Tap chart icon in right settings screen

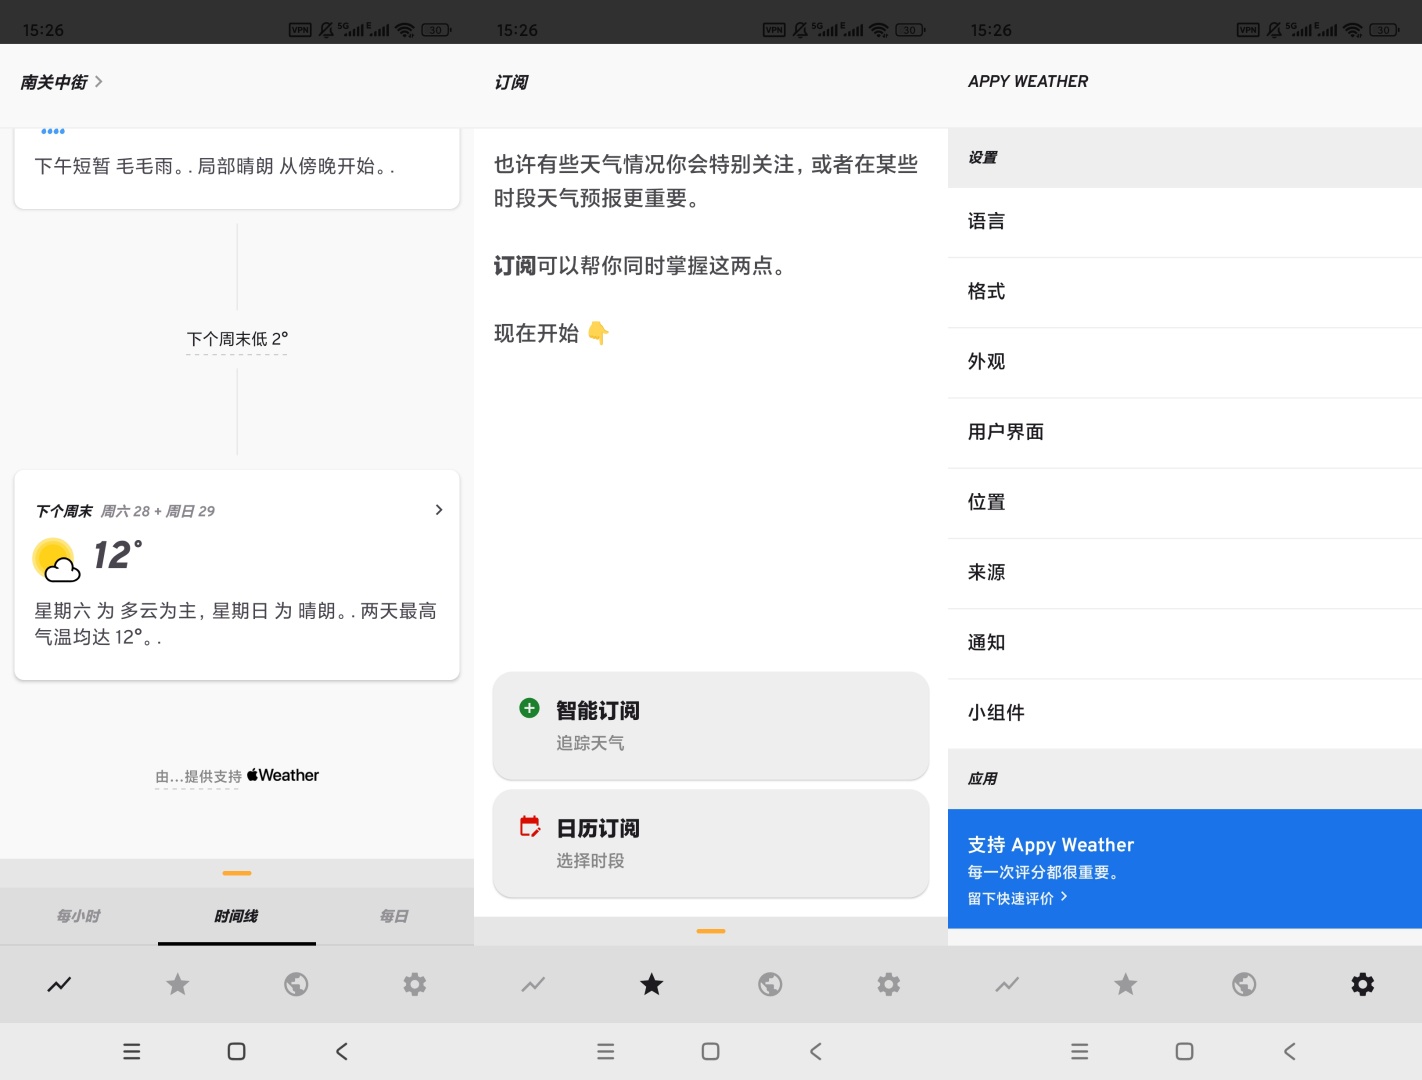coord(1007,985)
